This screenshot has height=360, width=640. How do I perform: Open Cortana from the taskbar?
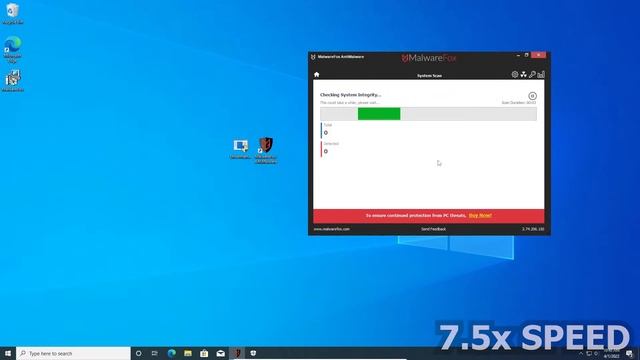(x=138, y=353)
